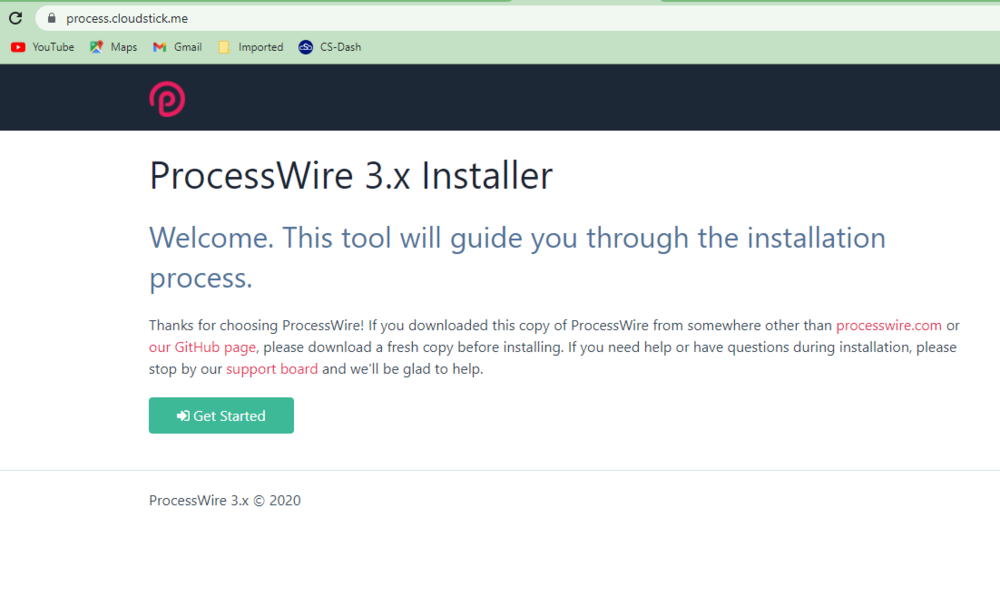The image size is (1000, 596).
Task: Open the Maps bookmark
Action: (113, 47)
